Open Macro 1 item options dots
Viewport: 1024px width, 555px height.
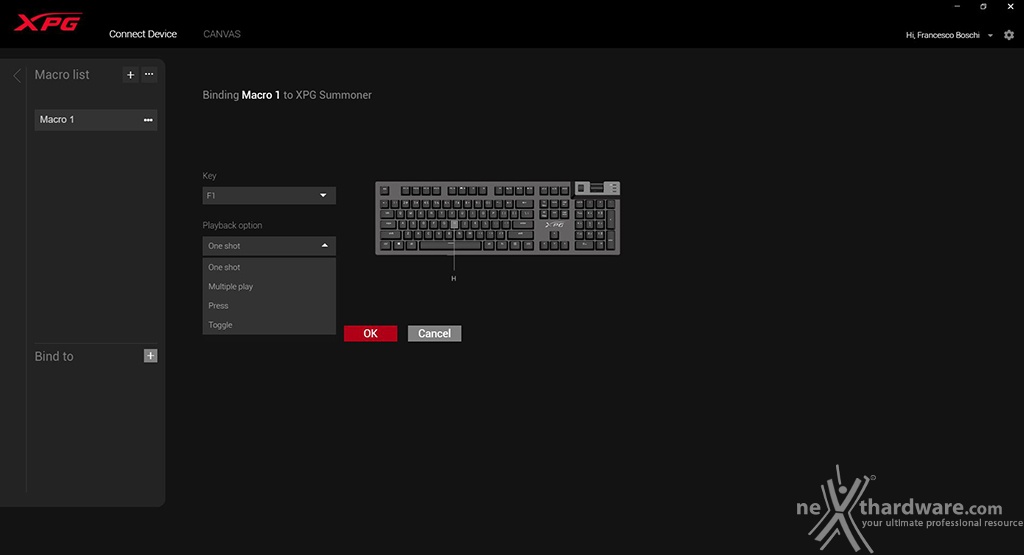coord(148,120)
